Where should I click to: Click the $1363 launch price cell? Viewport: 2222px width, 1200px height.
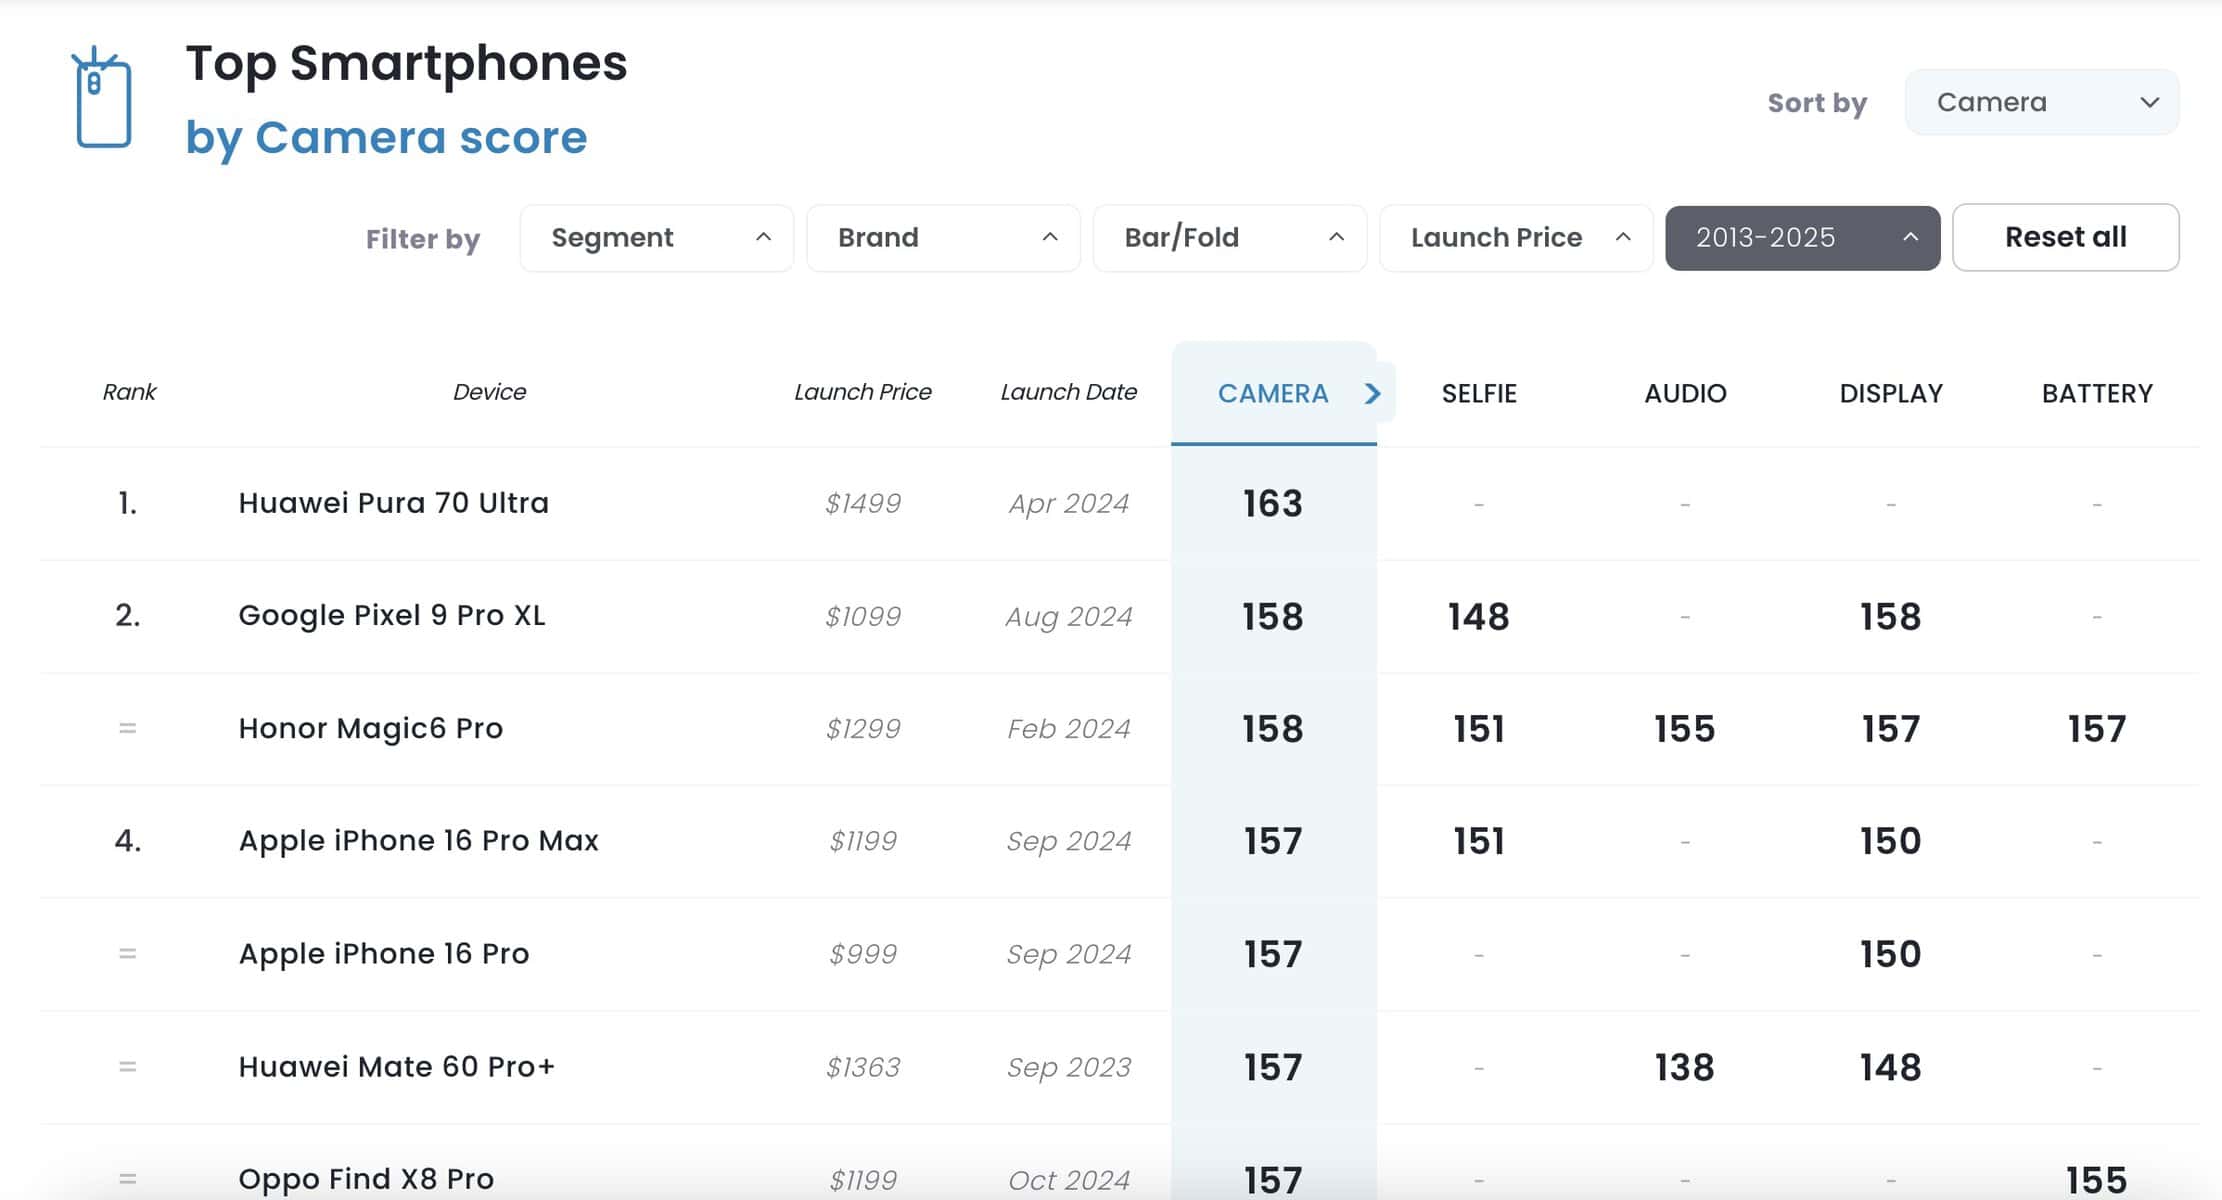pos(863,1067)
